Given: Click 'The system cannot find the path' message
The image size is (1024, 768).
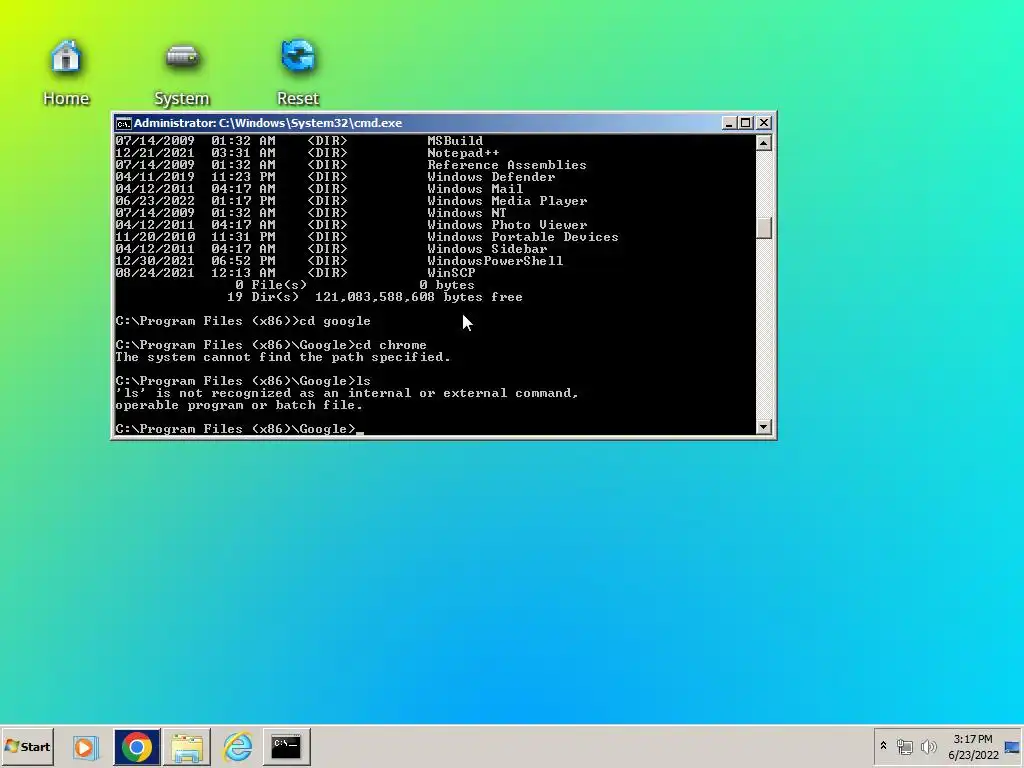Looking at the screenshot, I should click(x=283, y=357).
